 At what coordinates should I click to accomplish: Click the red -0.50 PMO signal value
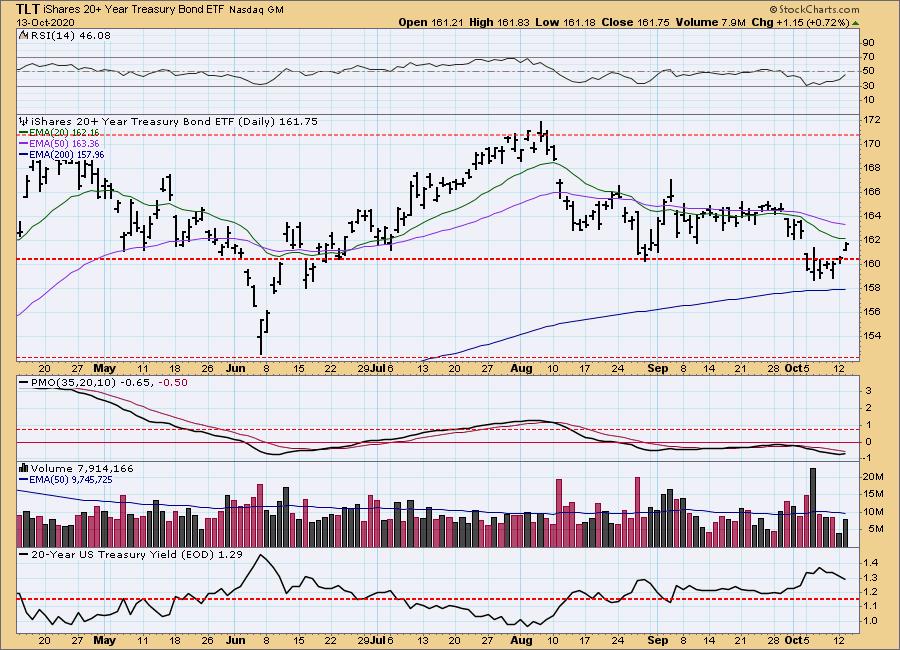[172, 382]
